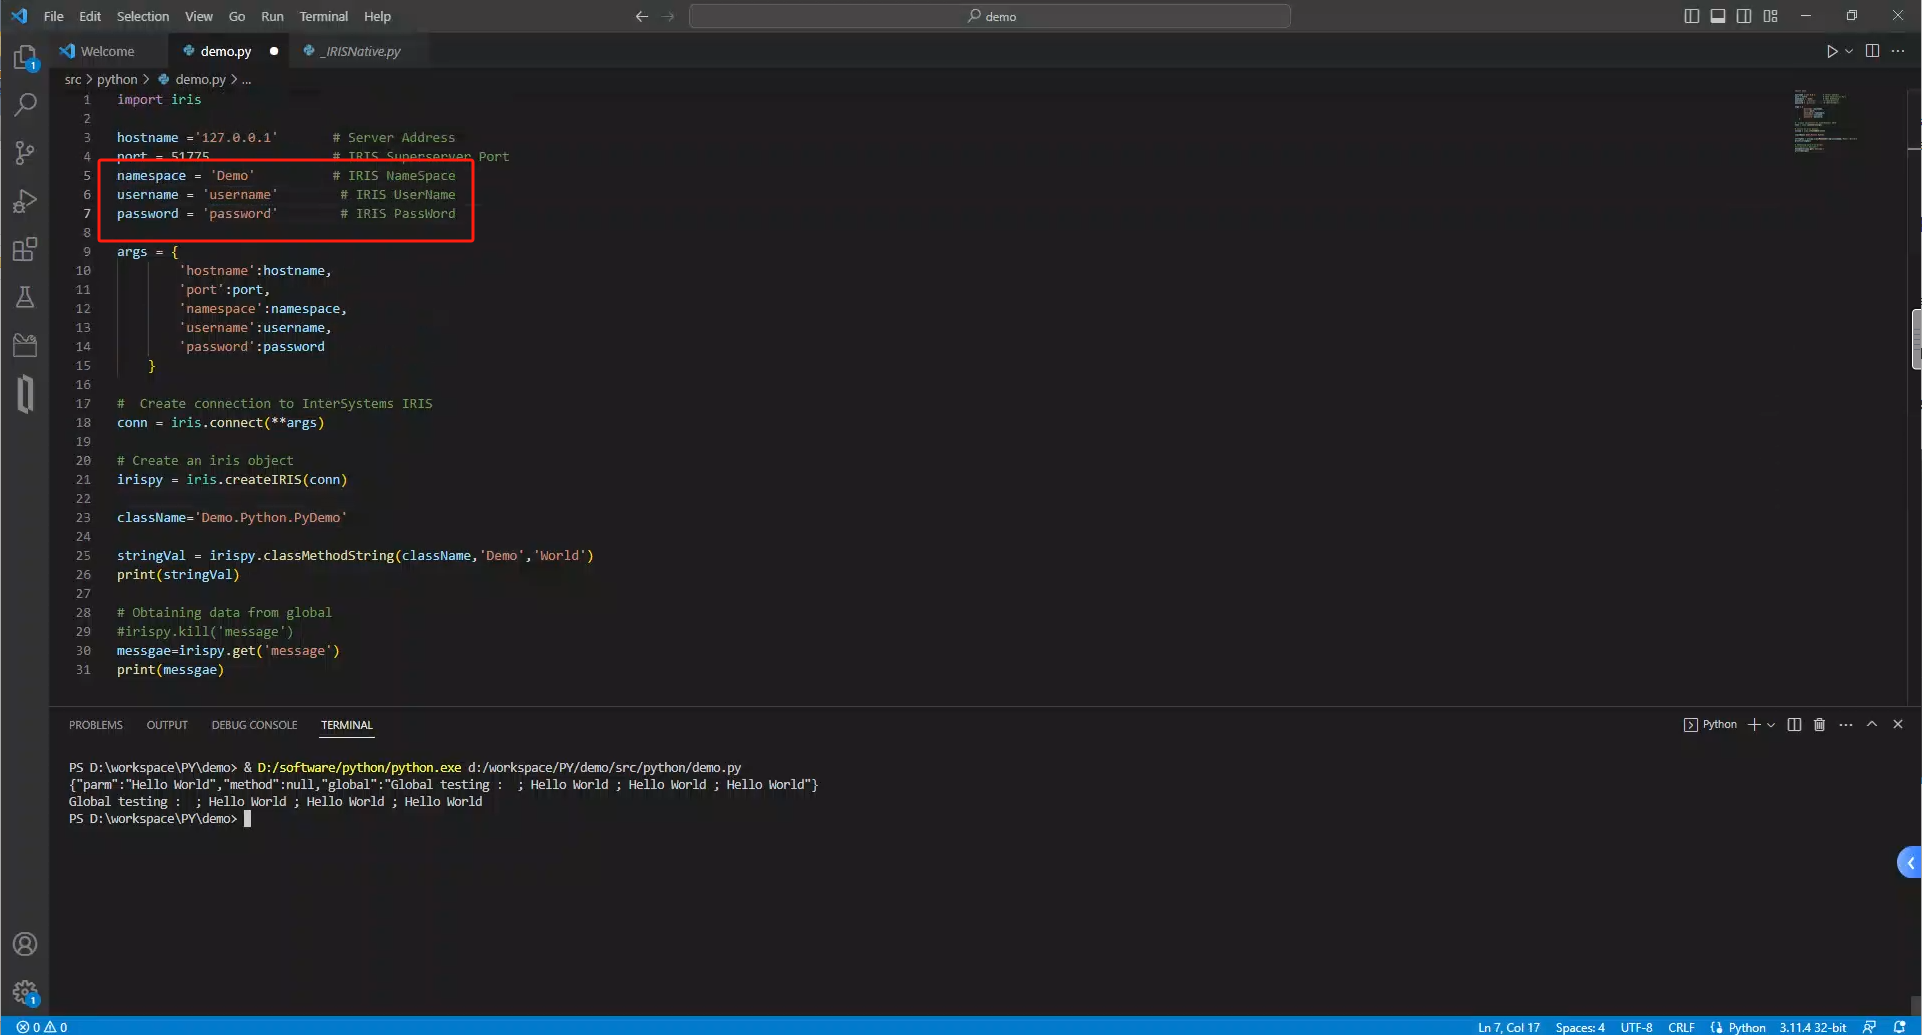Viewport: 1922px width, 1035px height.
Task: Open the Extensions view
Action: tap(25, 249)
